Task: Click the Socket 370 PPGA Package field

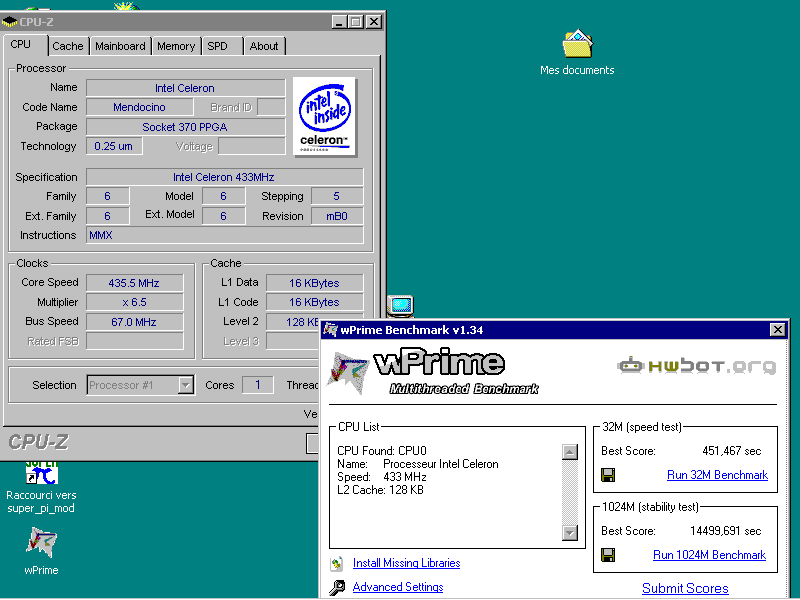Action: coord(185,127)
